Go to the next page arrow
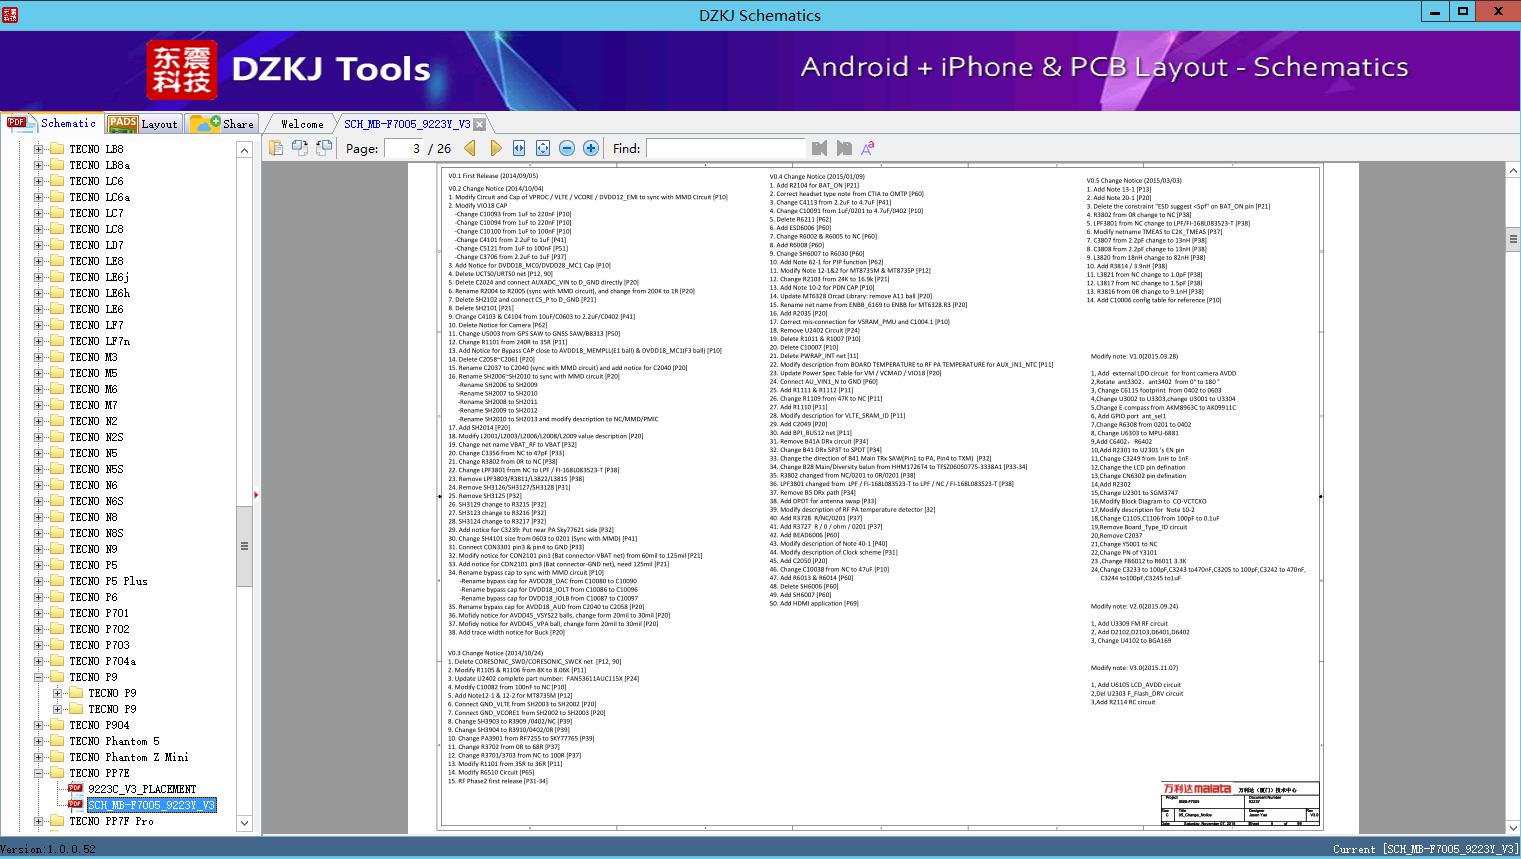Image resolution: width=1521 pixels, height=859 pixels. pyautogui.click(x=495, y=148)
